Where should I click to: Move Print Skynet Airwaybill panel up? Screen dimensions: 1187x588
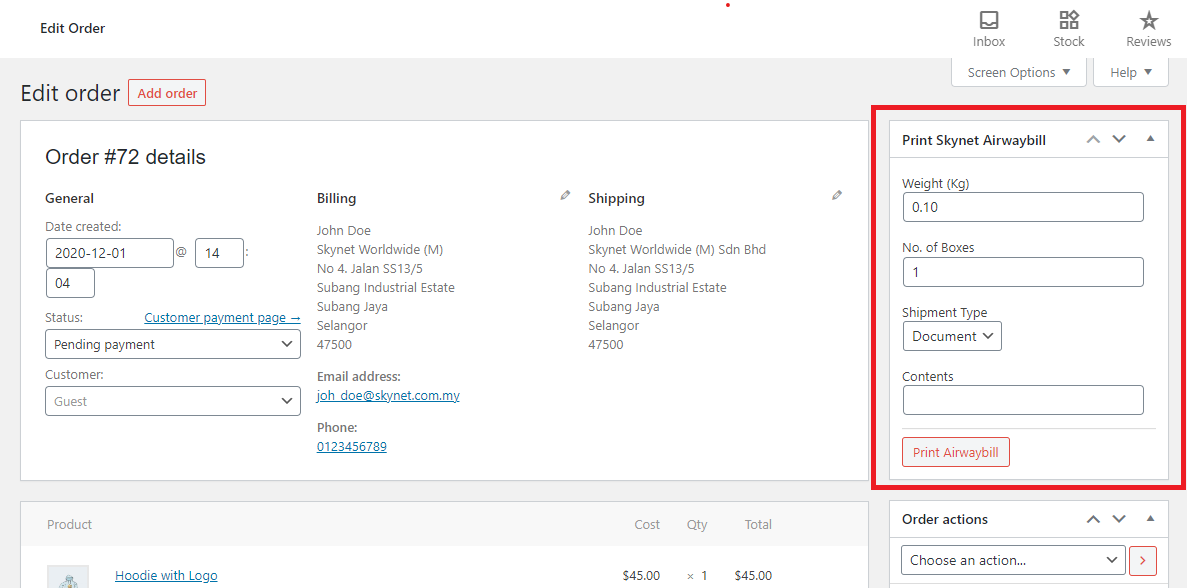tap(1093, 139)
